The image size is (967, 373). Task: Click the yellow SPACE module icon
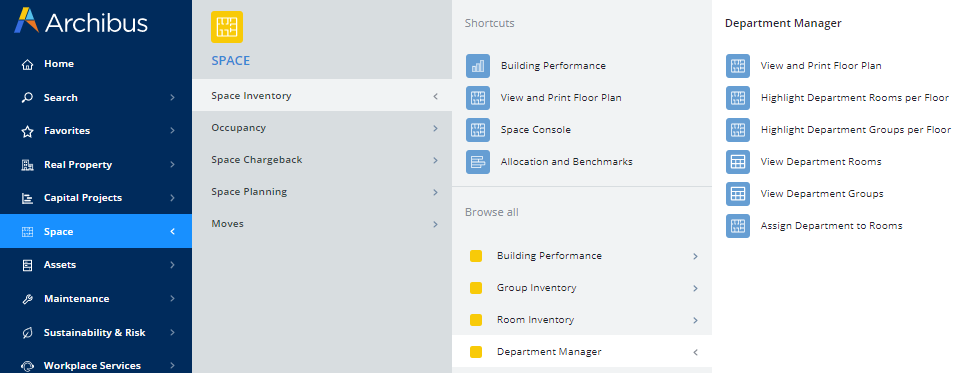pos(227,27)
